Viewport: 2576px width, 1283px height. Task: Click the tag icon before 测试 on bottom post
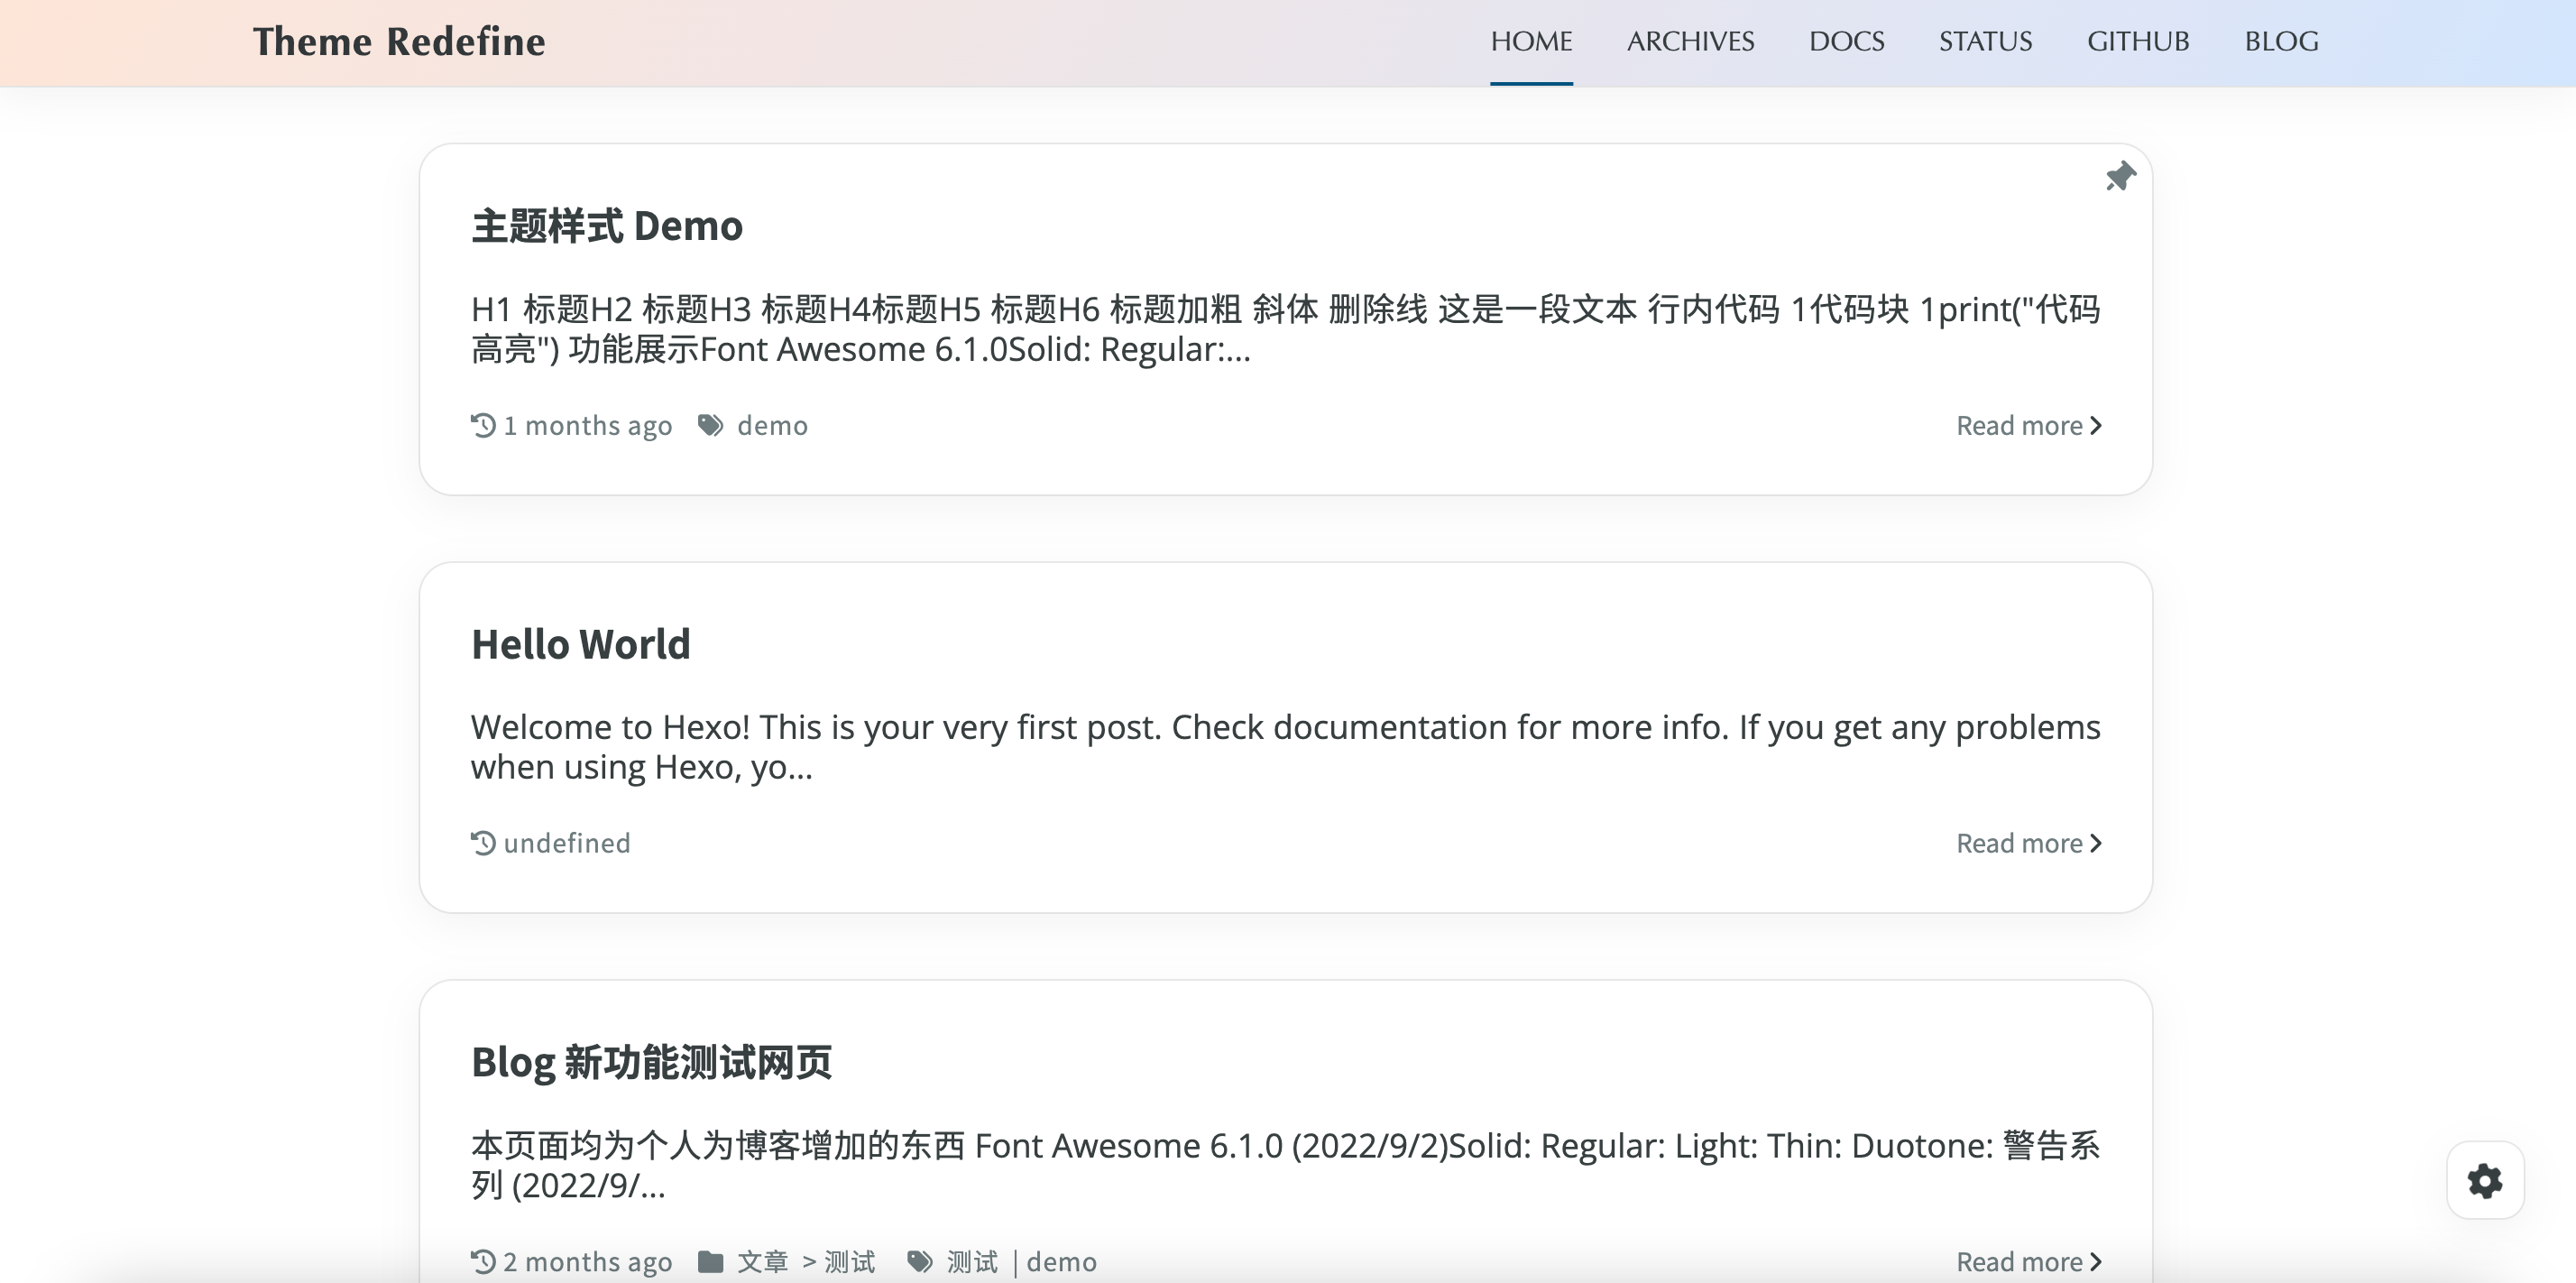click(919, 1261)
